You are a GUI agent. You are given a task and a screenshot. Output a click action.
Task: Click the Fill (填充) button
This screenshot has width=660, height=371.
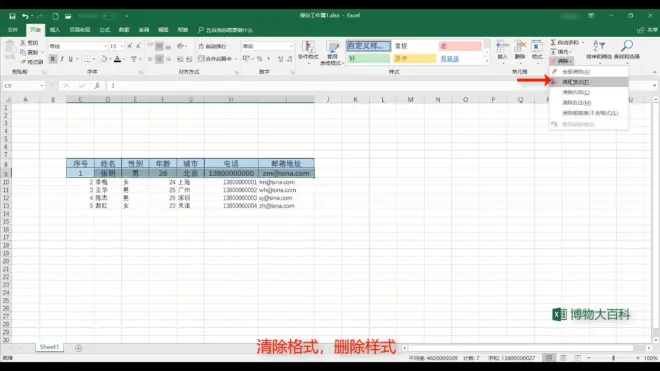tap(562, 52)
